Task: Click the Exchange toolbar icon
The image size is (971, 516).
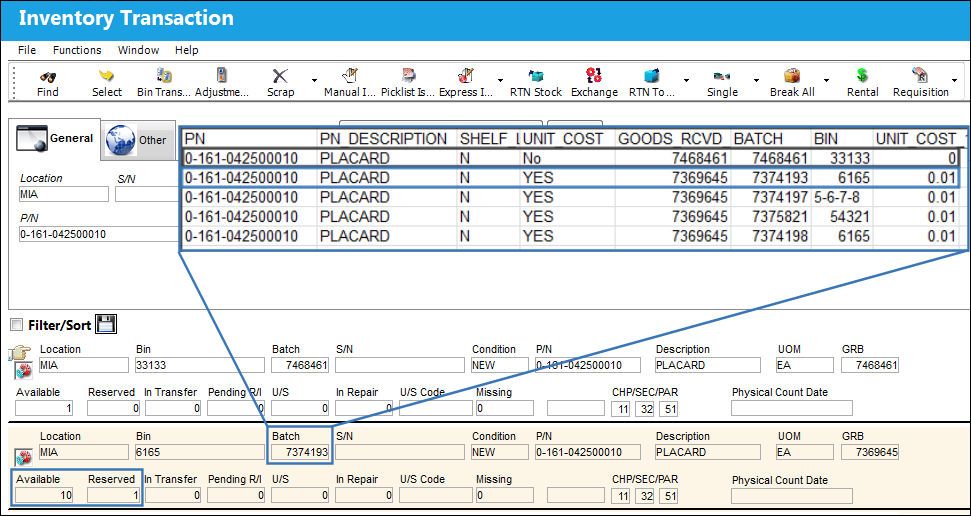Action: tap(594, 76)
